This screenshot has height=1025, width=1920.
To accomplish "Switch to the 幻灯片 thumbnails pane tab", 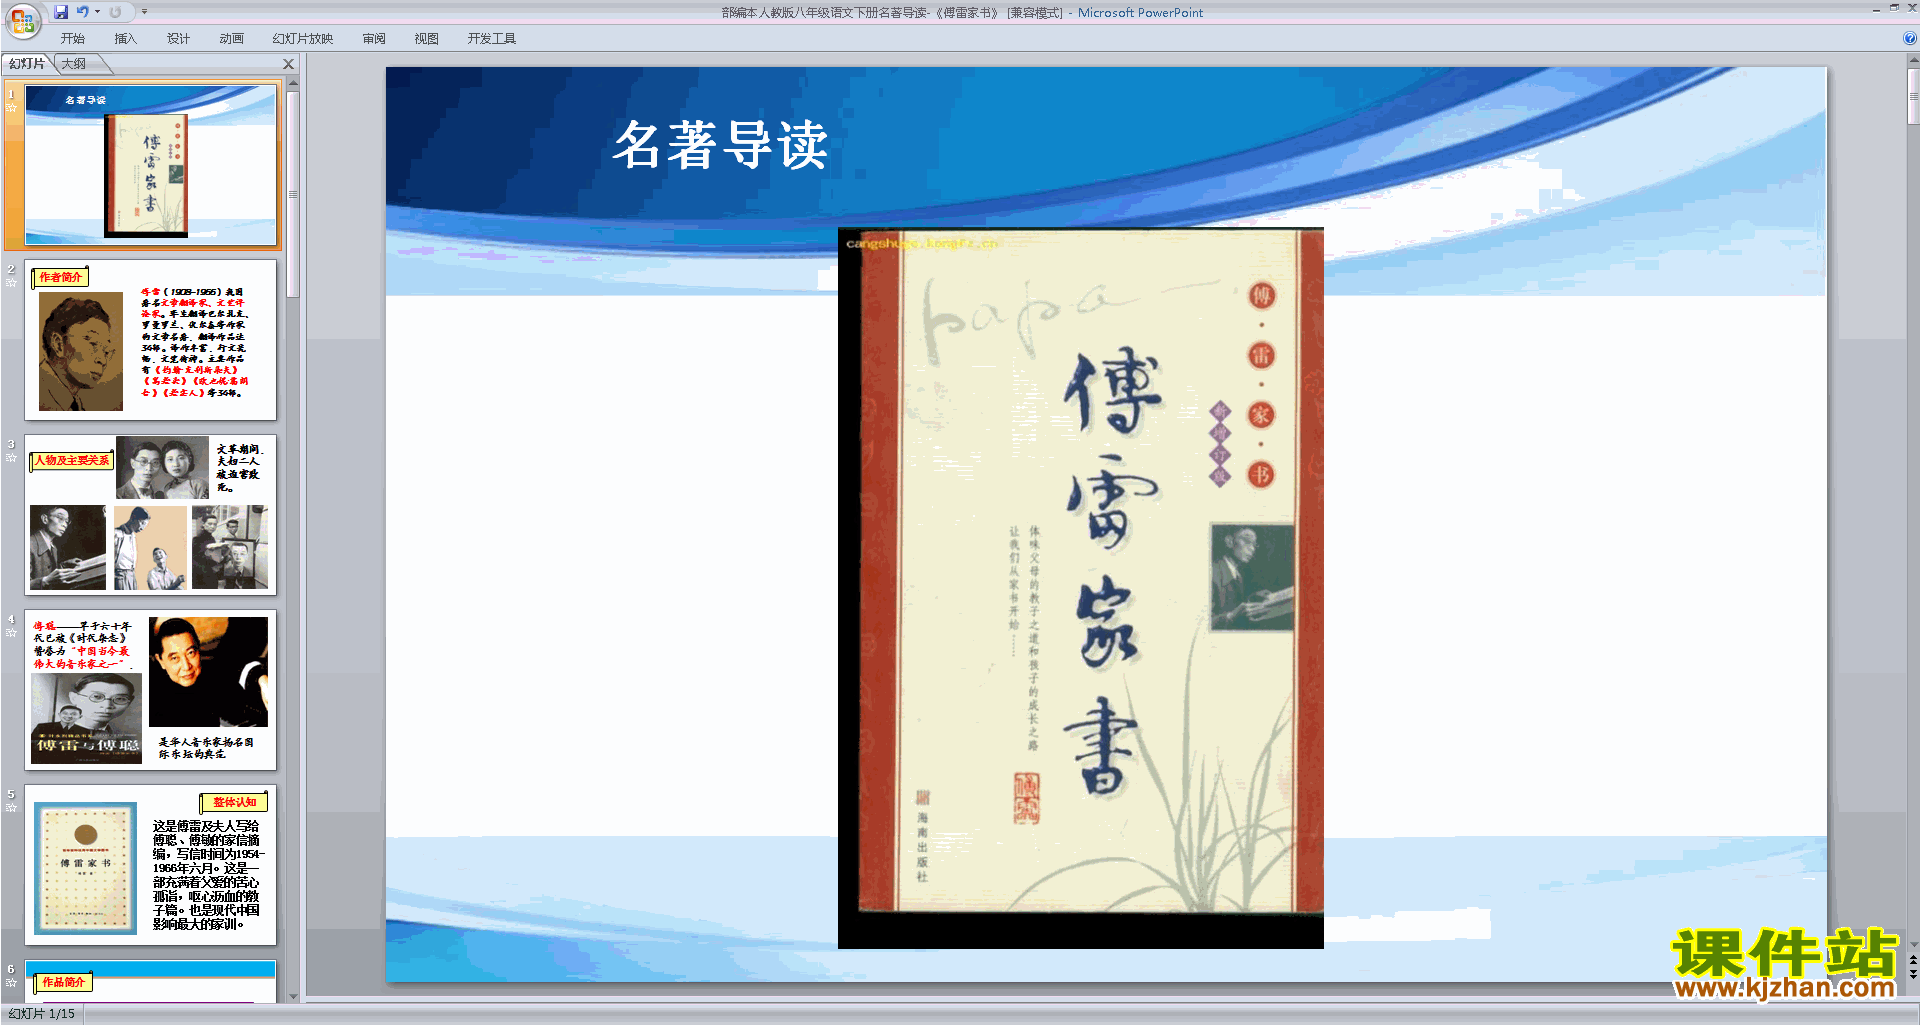I will click(x=27, y=64).
